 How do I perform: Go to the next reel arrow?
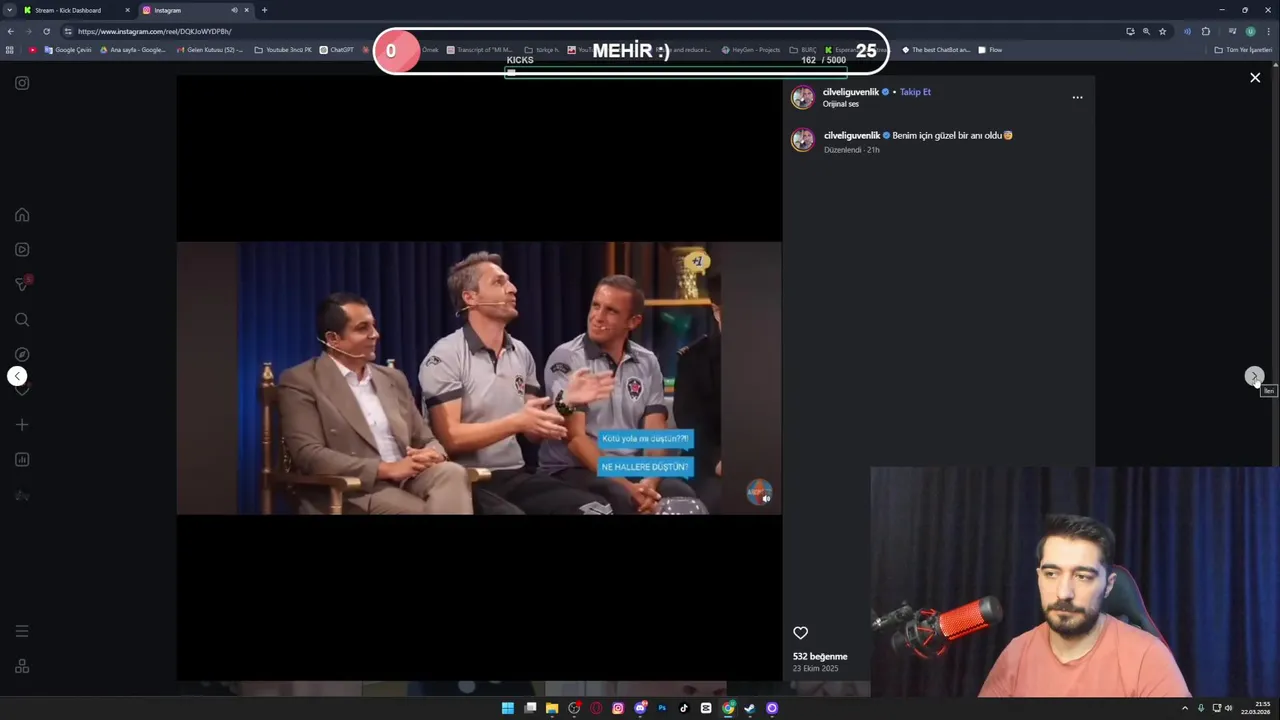pos(1254,376)
